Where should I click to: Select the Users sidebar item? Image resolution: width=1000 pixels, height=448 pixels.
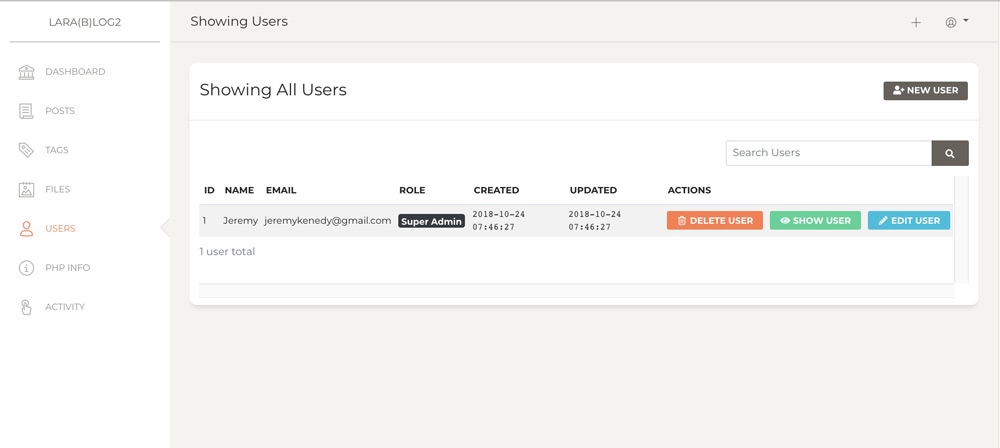coord(60,228)
